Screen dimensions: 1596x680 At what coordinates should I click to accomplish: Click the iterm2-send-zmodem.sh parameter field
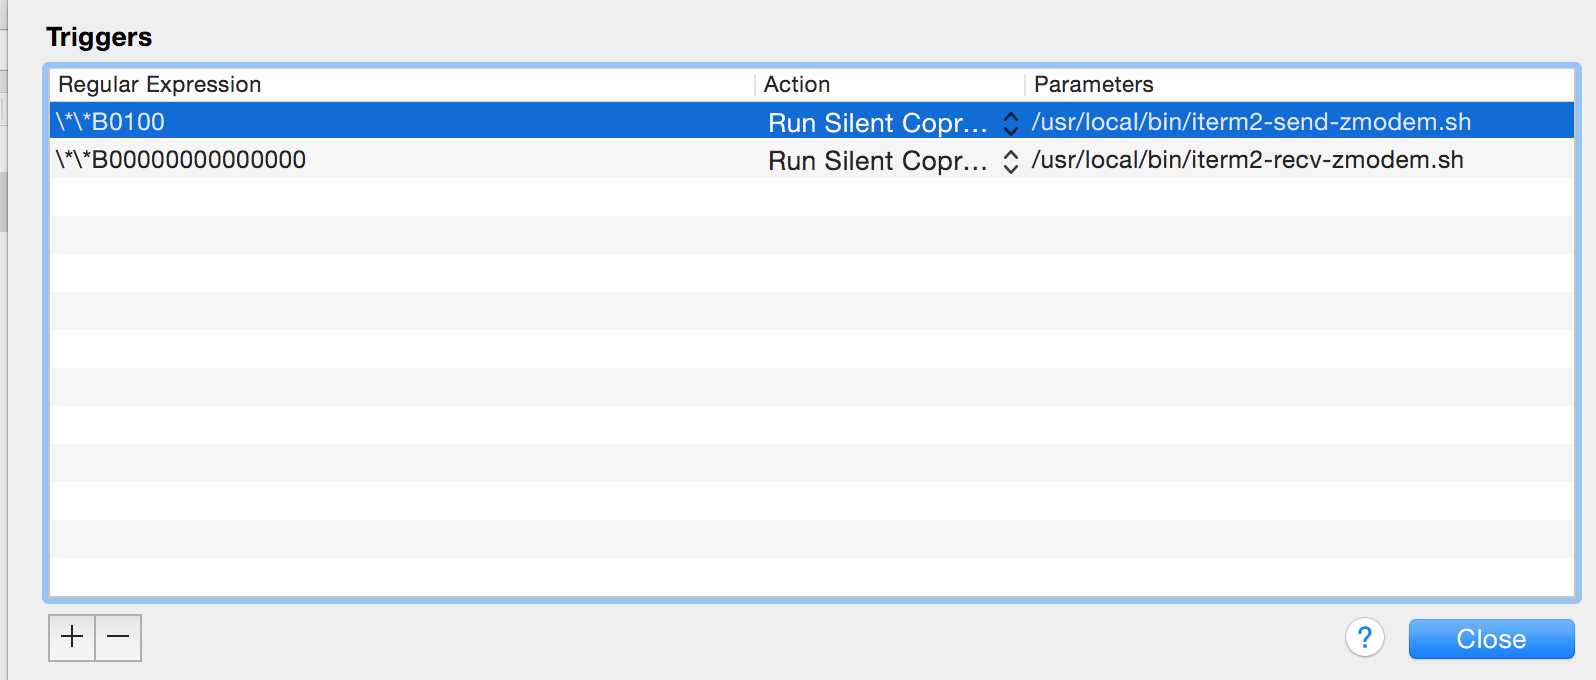pos(1251,122)
